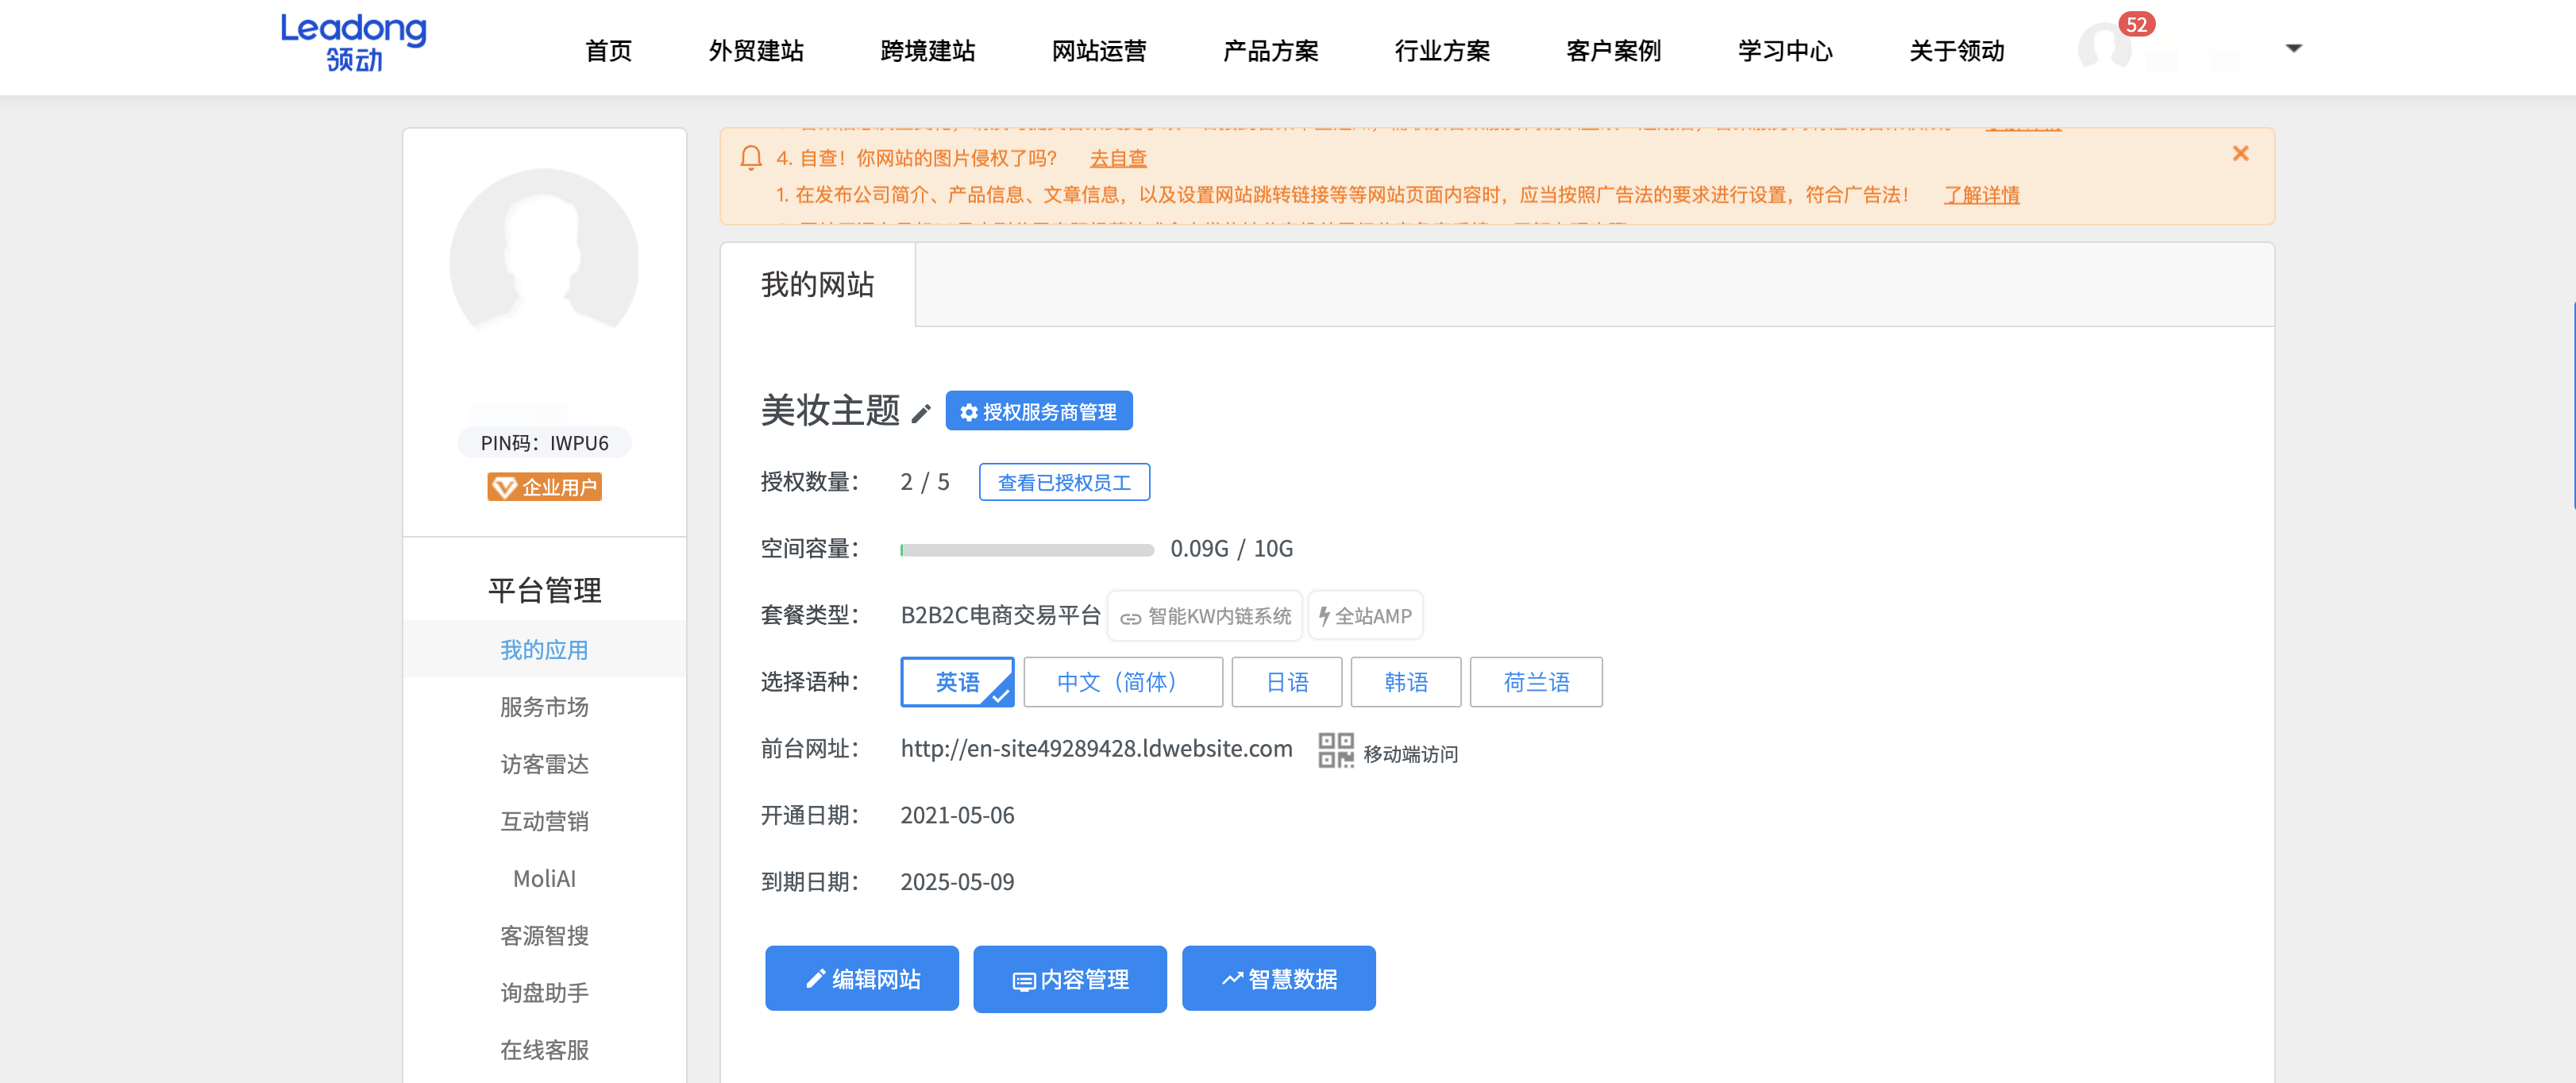Close the orange notice banner

(x=2240, y=153)
